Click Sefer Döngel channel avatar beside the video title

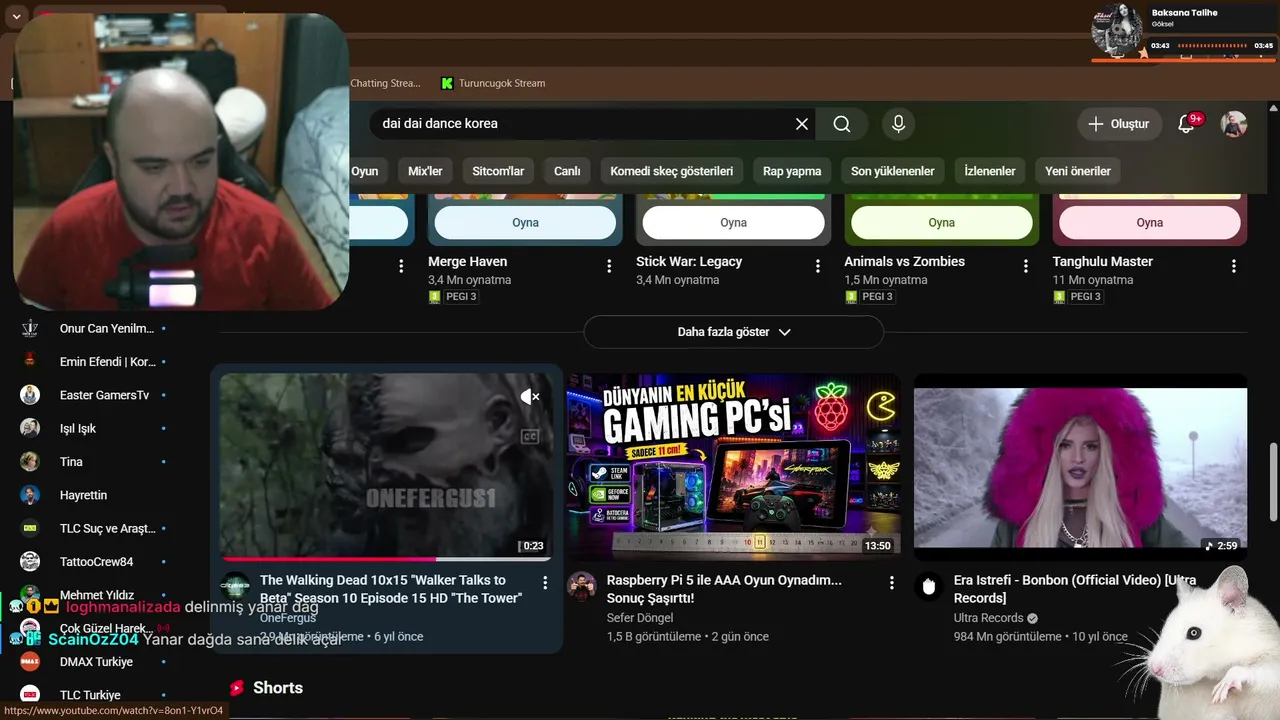pos(582,586)
